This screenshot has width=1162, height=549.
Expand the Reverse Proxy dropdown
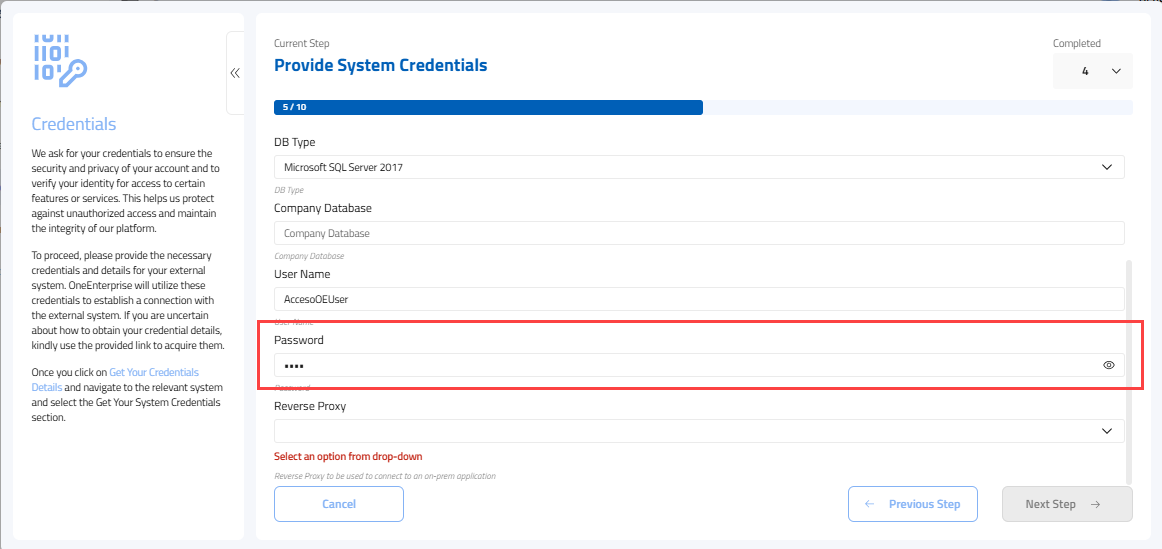pyautogui.click(x=690, y=431)
